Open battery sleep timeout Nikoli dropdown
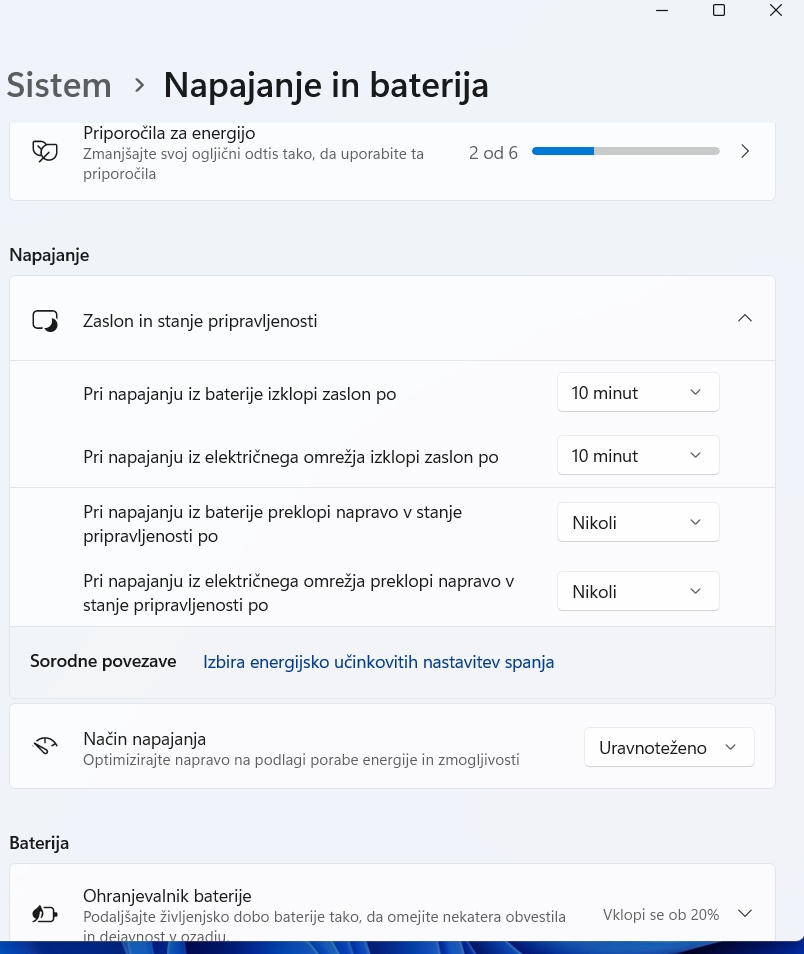 click(638, 522)
